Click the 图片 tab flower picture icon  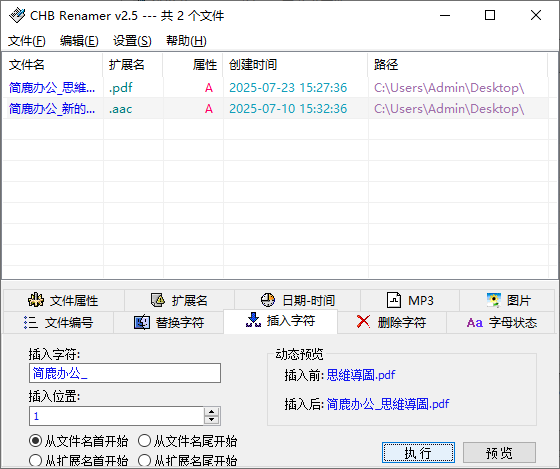(494, 300)
